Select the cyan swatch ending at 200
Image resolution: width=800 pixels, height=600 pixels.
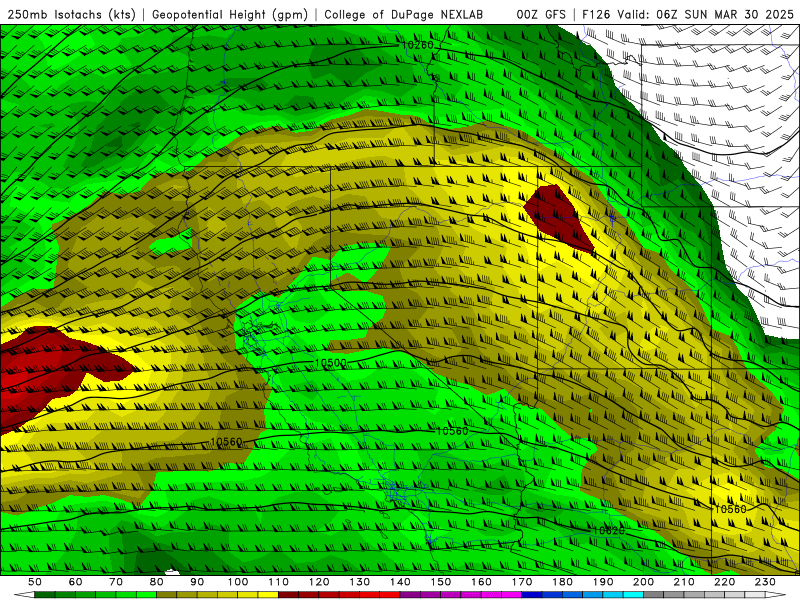tap(633, 596)
